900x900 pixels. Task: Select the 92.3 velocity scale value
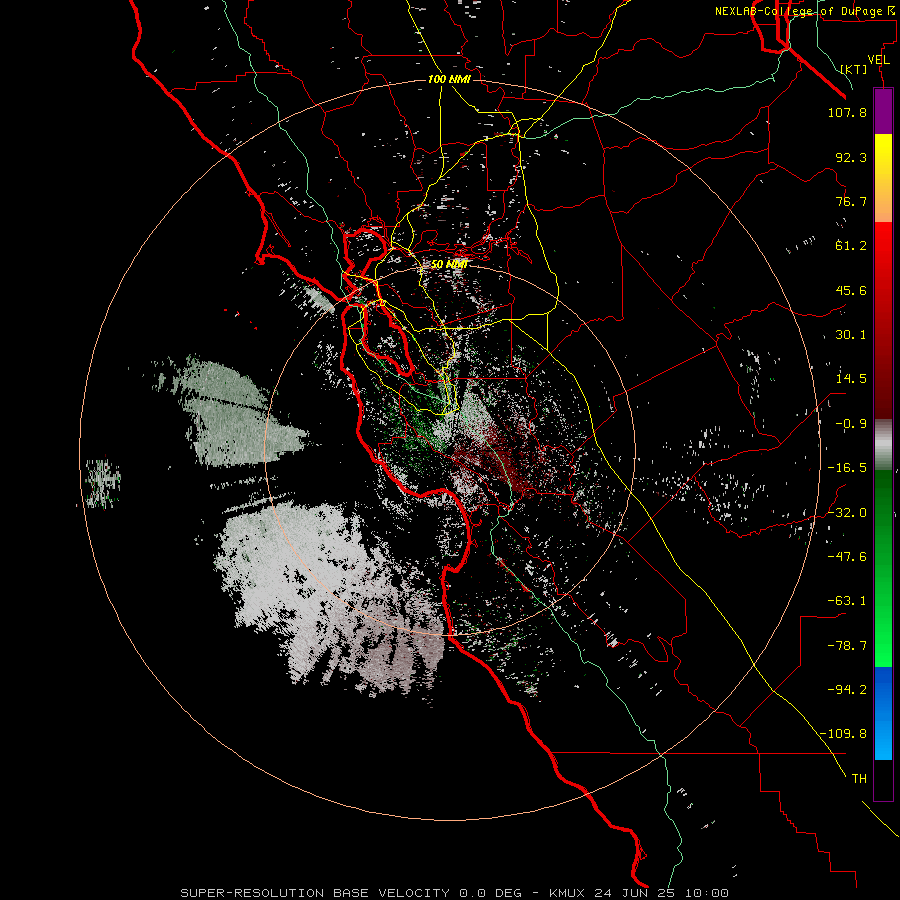851,157
